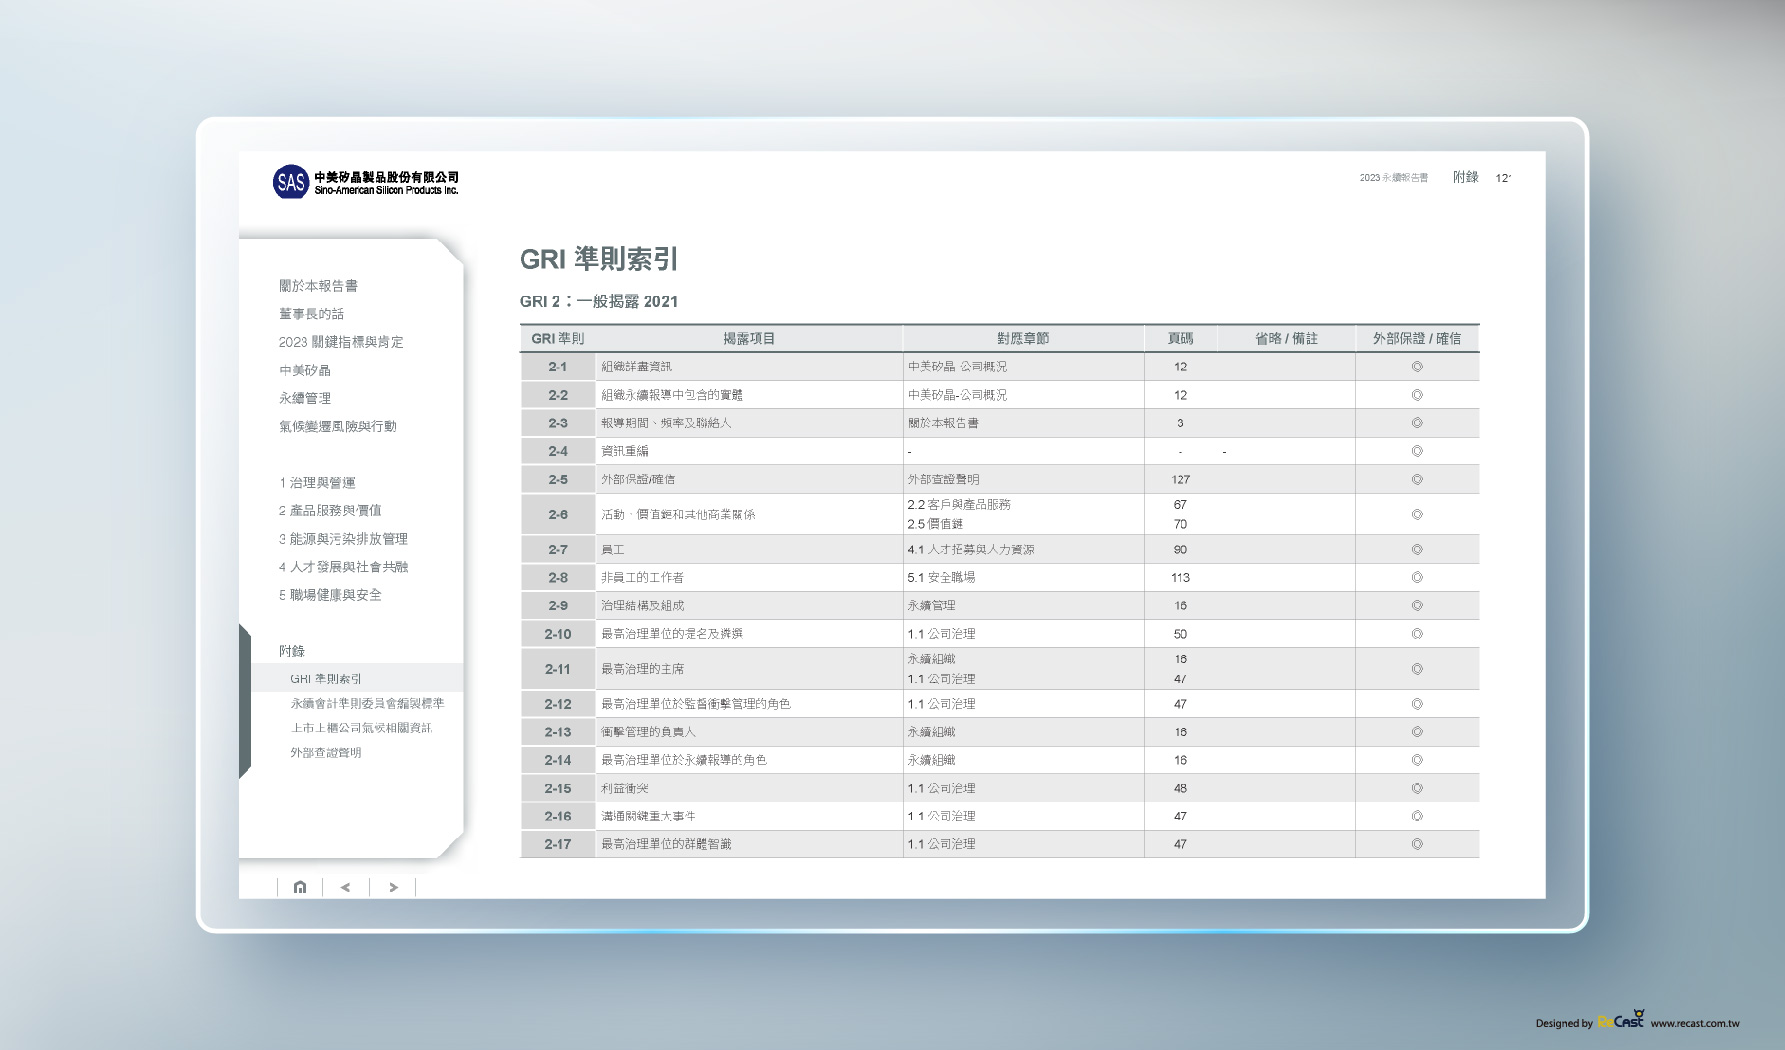The width and height of the screenshot is (1785, 1050).
Task: Go to the next page arrow
Action: point(394,887)
